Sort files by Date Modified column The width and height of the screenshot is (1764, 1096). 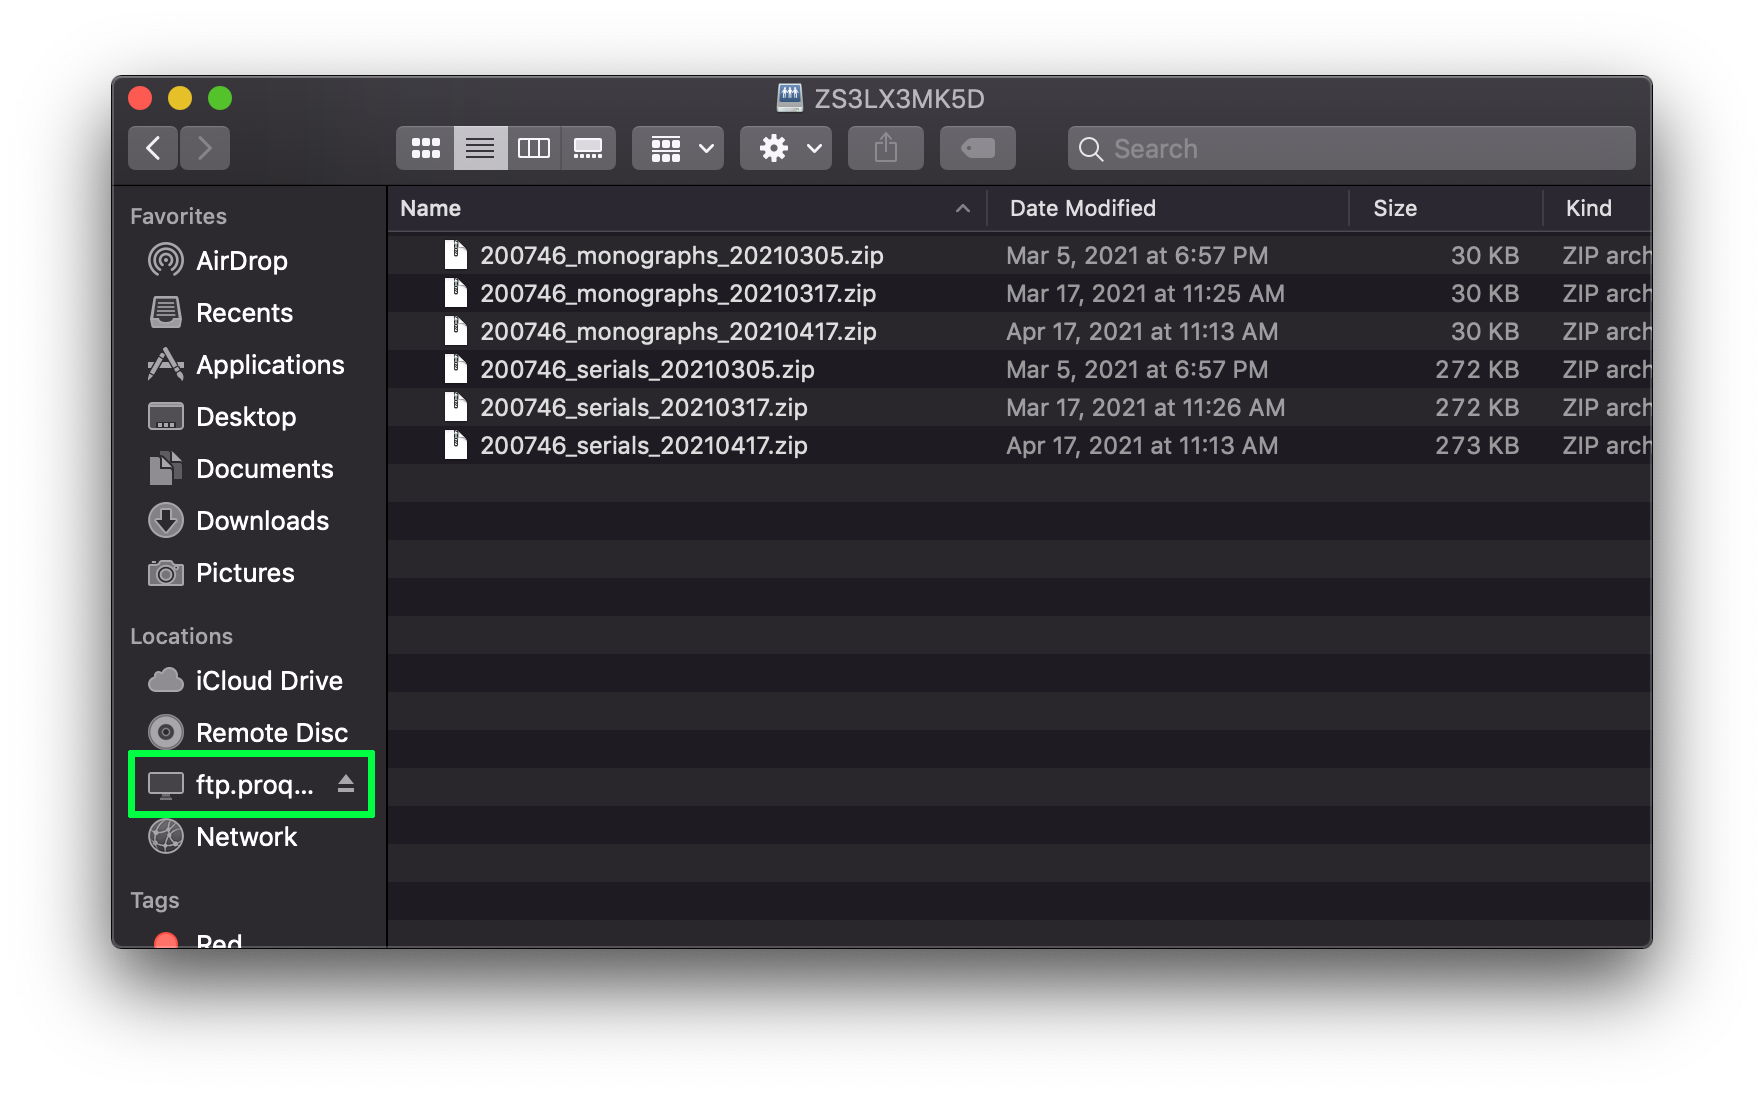[1082, 208]
